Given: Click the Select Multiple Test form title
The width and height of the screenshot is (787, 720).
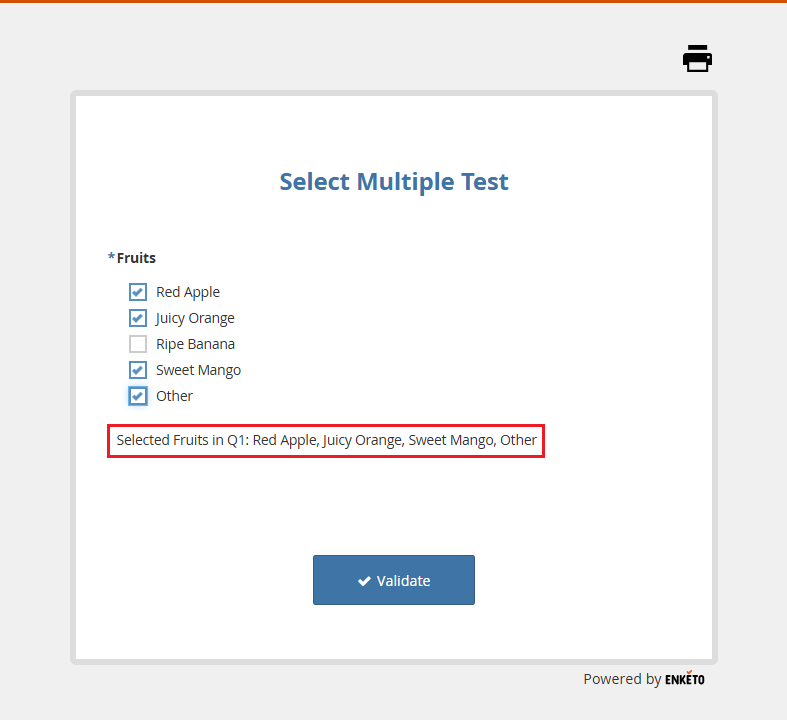Looking at the screenshot, I should point(394,182).
